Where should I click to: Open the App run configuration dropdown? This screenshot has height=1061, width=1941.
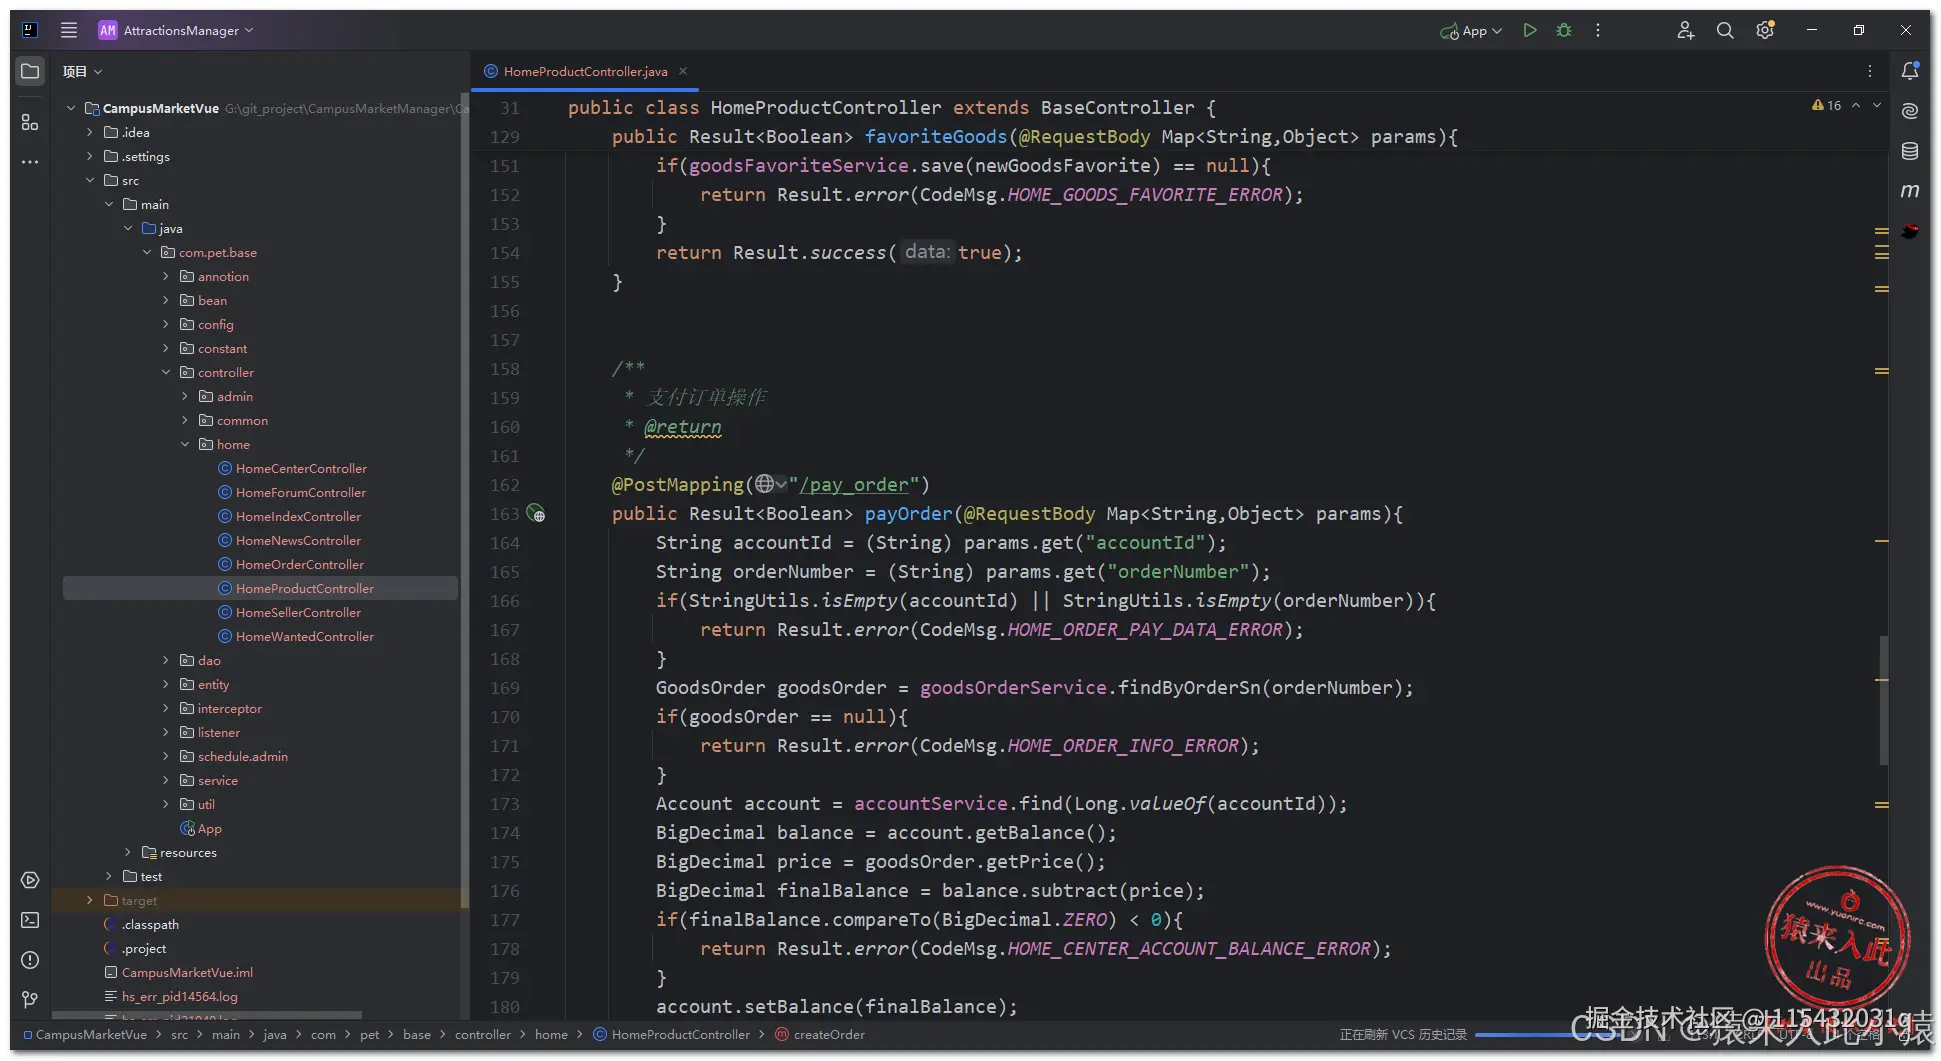click(x=1471, y=31)
